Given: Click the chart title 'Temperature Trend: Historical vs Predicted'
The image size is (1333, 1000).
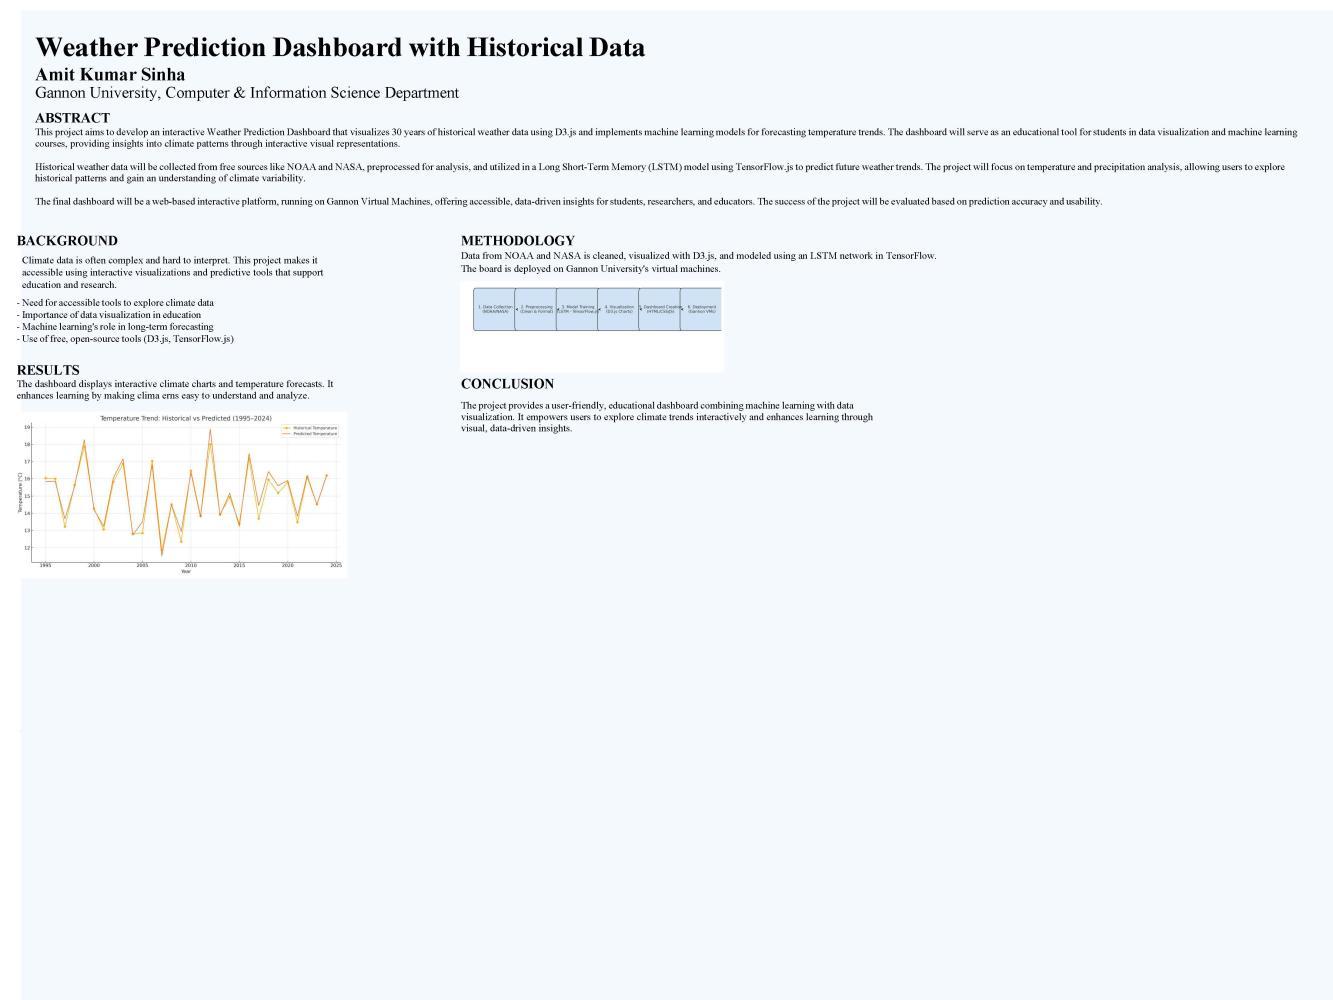Looking at the screenshot, I should tap(186, 418).
